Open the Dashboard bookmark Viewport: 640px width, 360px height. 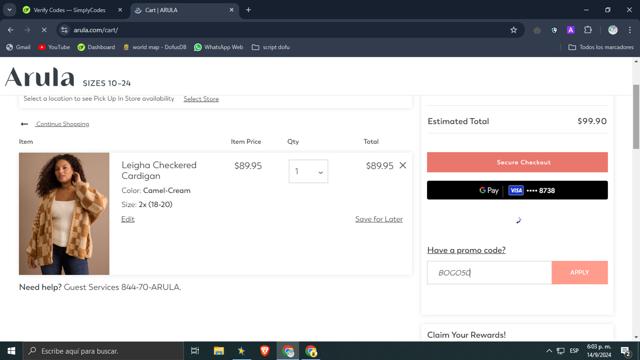(96, 47)
